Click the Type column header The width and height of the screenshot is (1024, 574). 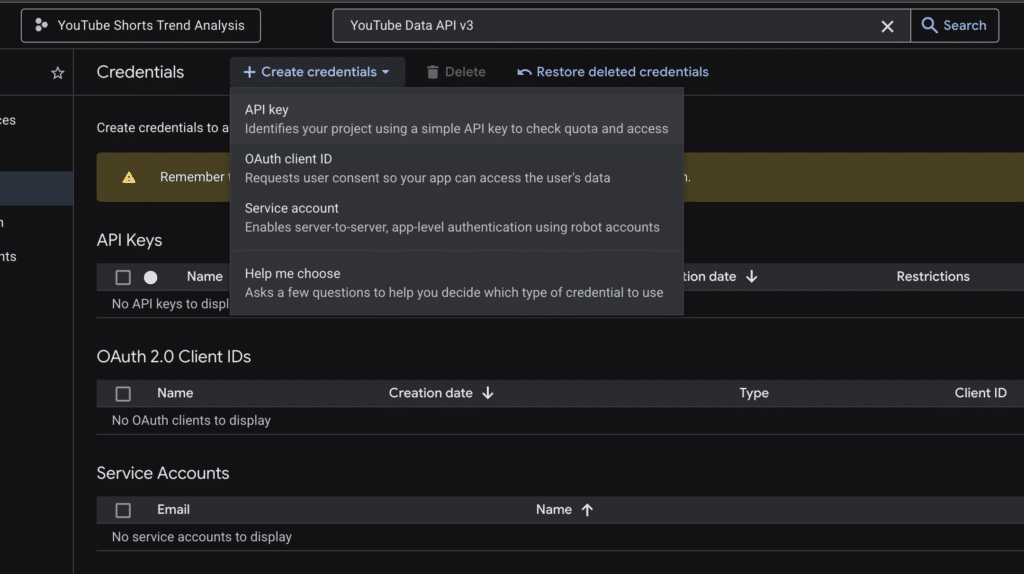point(754,393)
